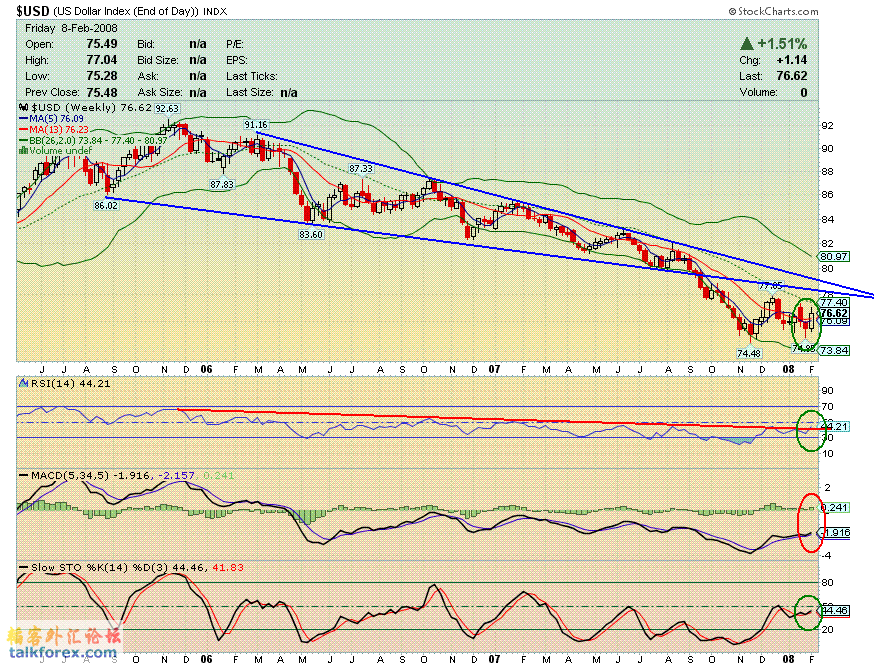Click the 87.83 price label
Viewport: 874px width, 668px height.
coord(222,184)
